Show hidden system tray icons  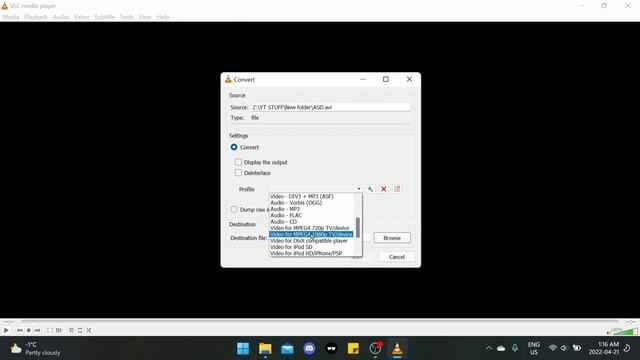click(x=489, y=348)
